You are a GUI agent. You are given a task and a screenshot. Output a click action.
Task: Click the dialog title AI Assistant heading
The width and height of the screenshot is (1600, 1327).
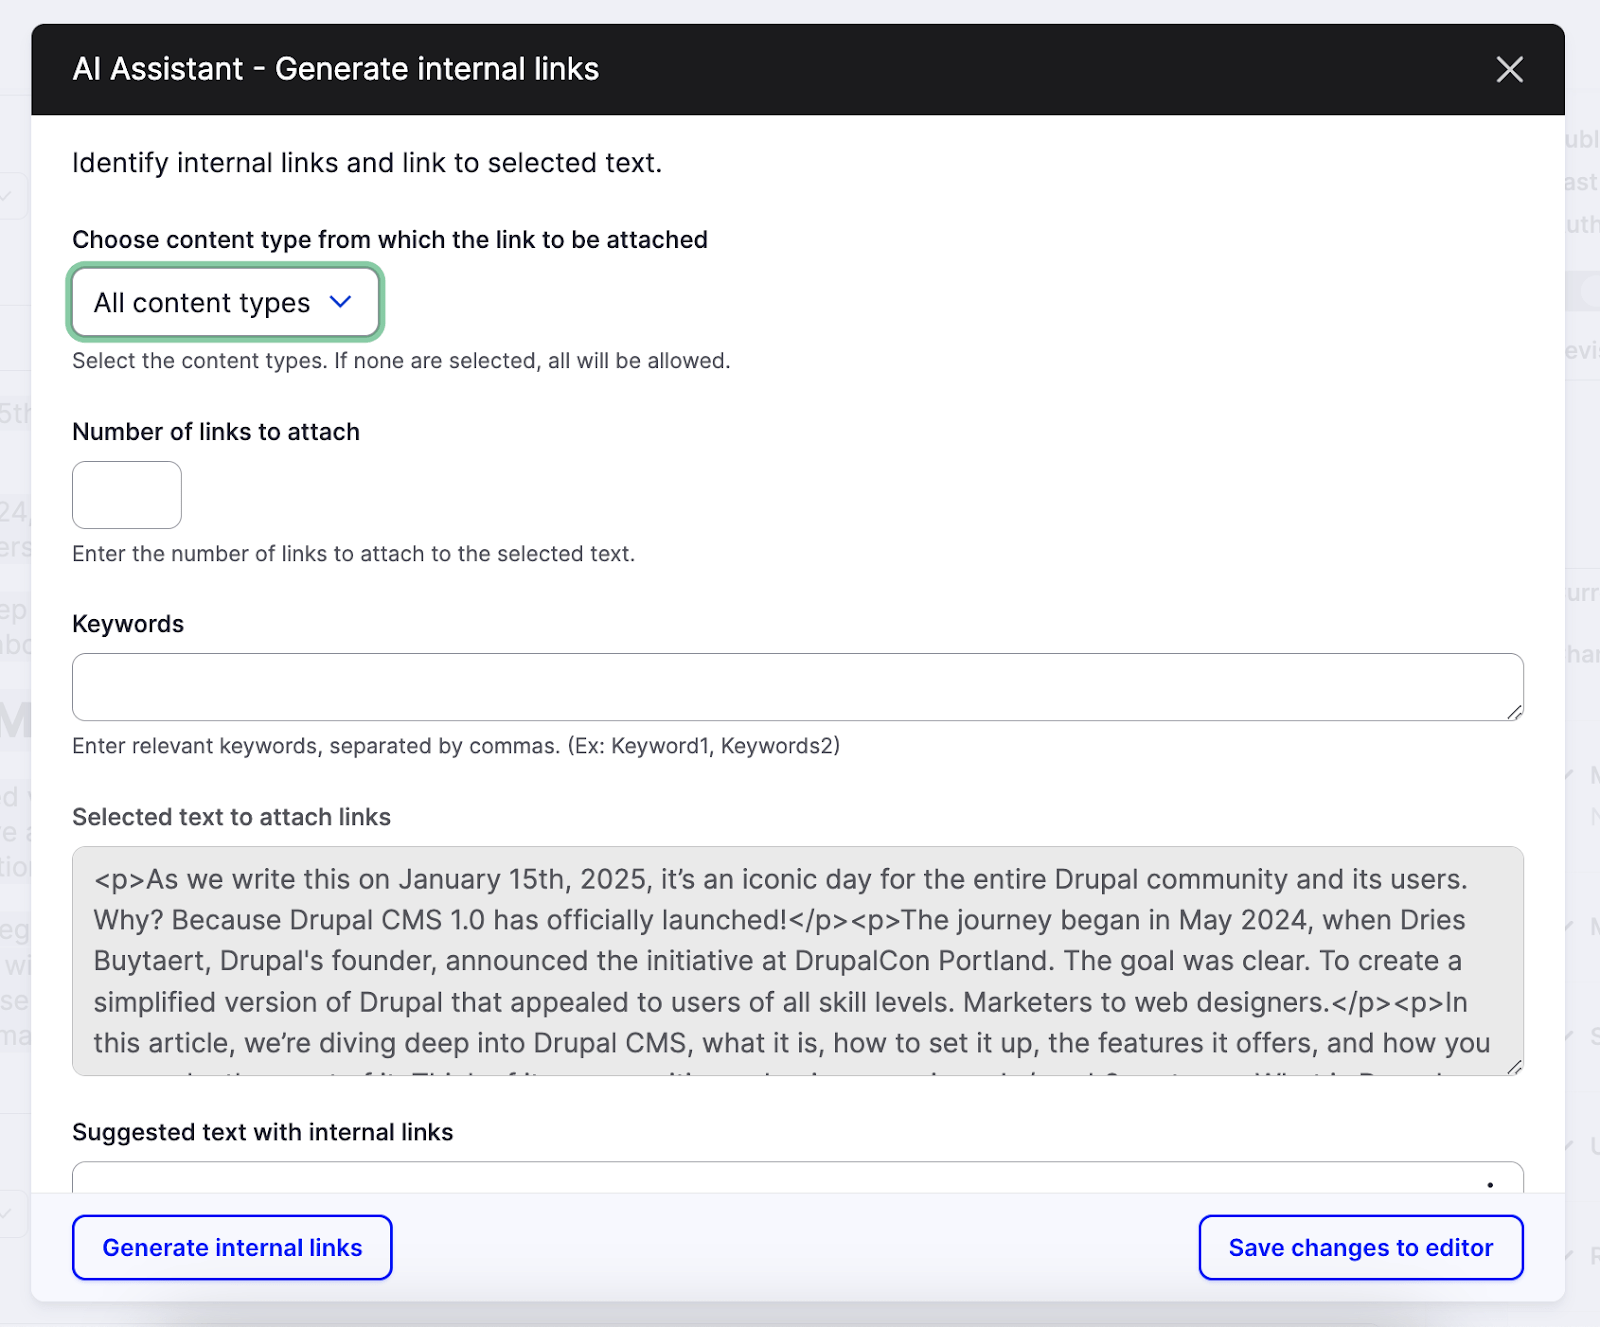(x=336, y=69)
